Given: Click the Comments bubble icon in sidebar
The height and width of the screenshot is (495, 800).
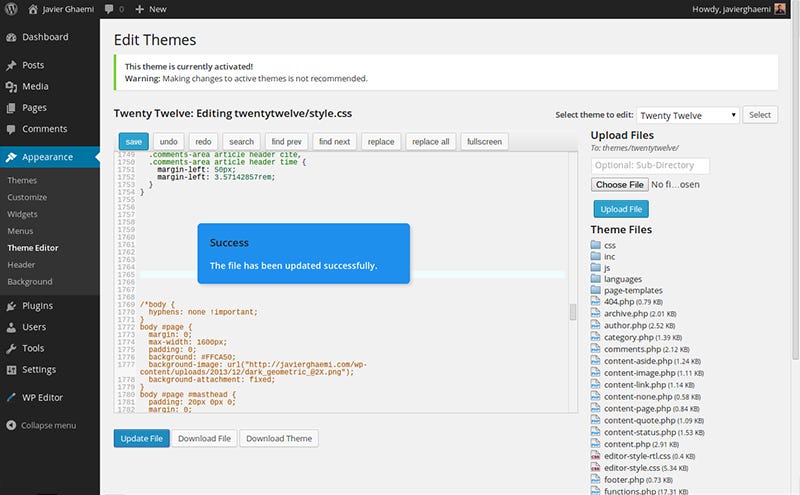Looking at the screenshot, I should (11, 129).
